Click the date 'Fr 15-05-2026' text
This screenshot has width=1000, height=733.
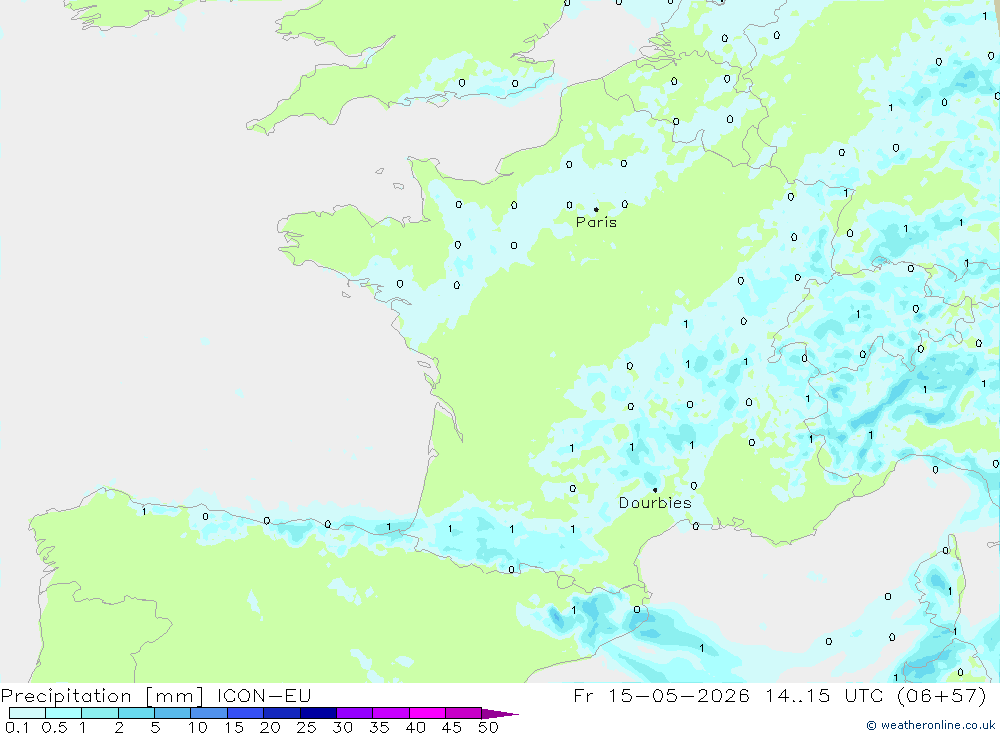tap(661, 695)
